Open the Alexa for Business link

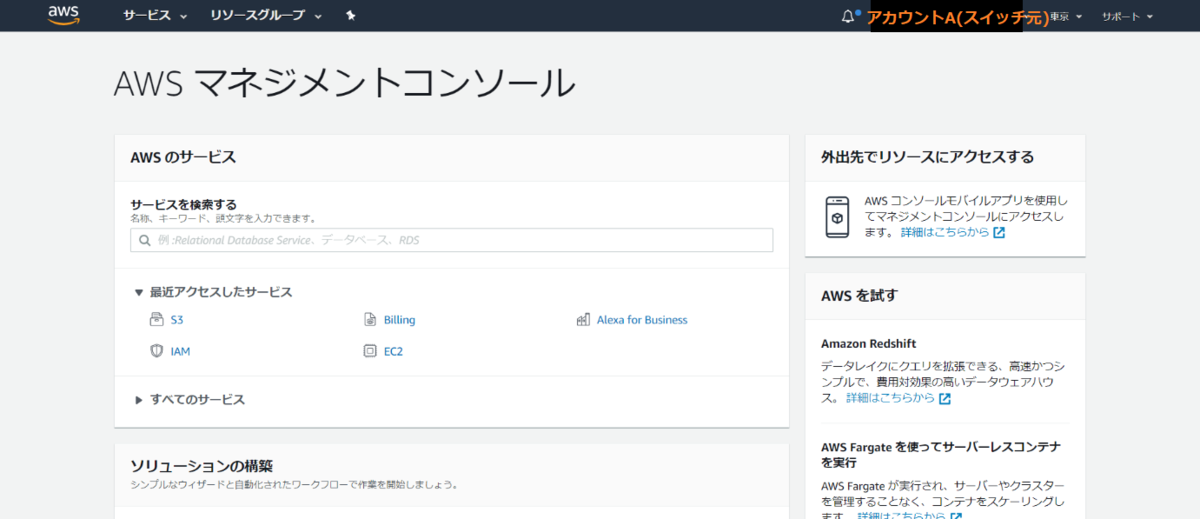click(642, 320)
